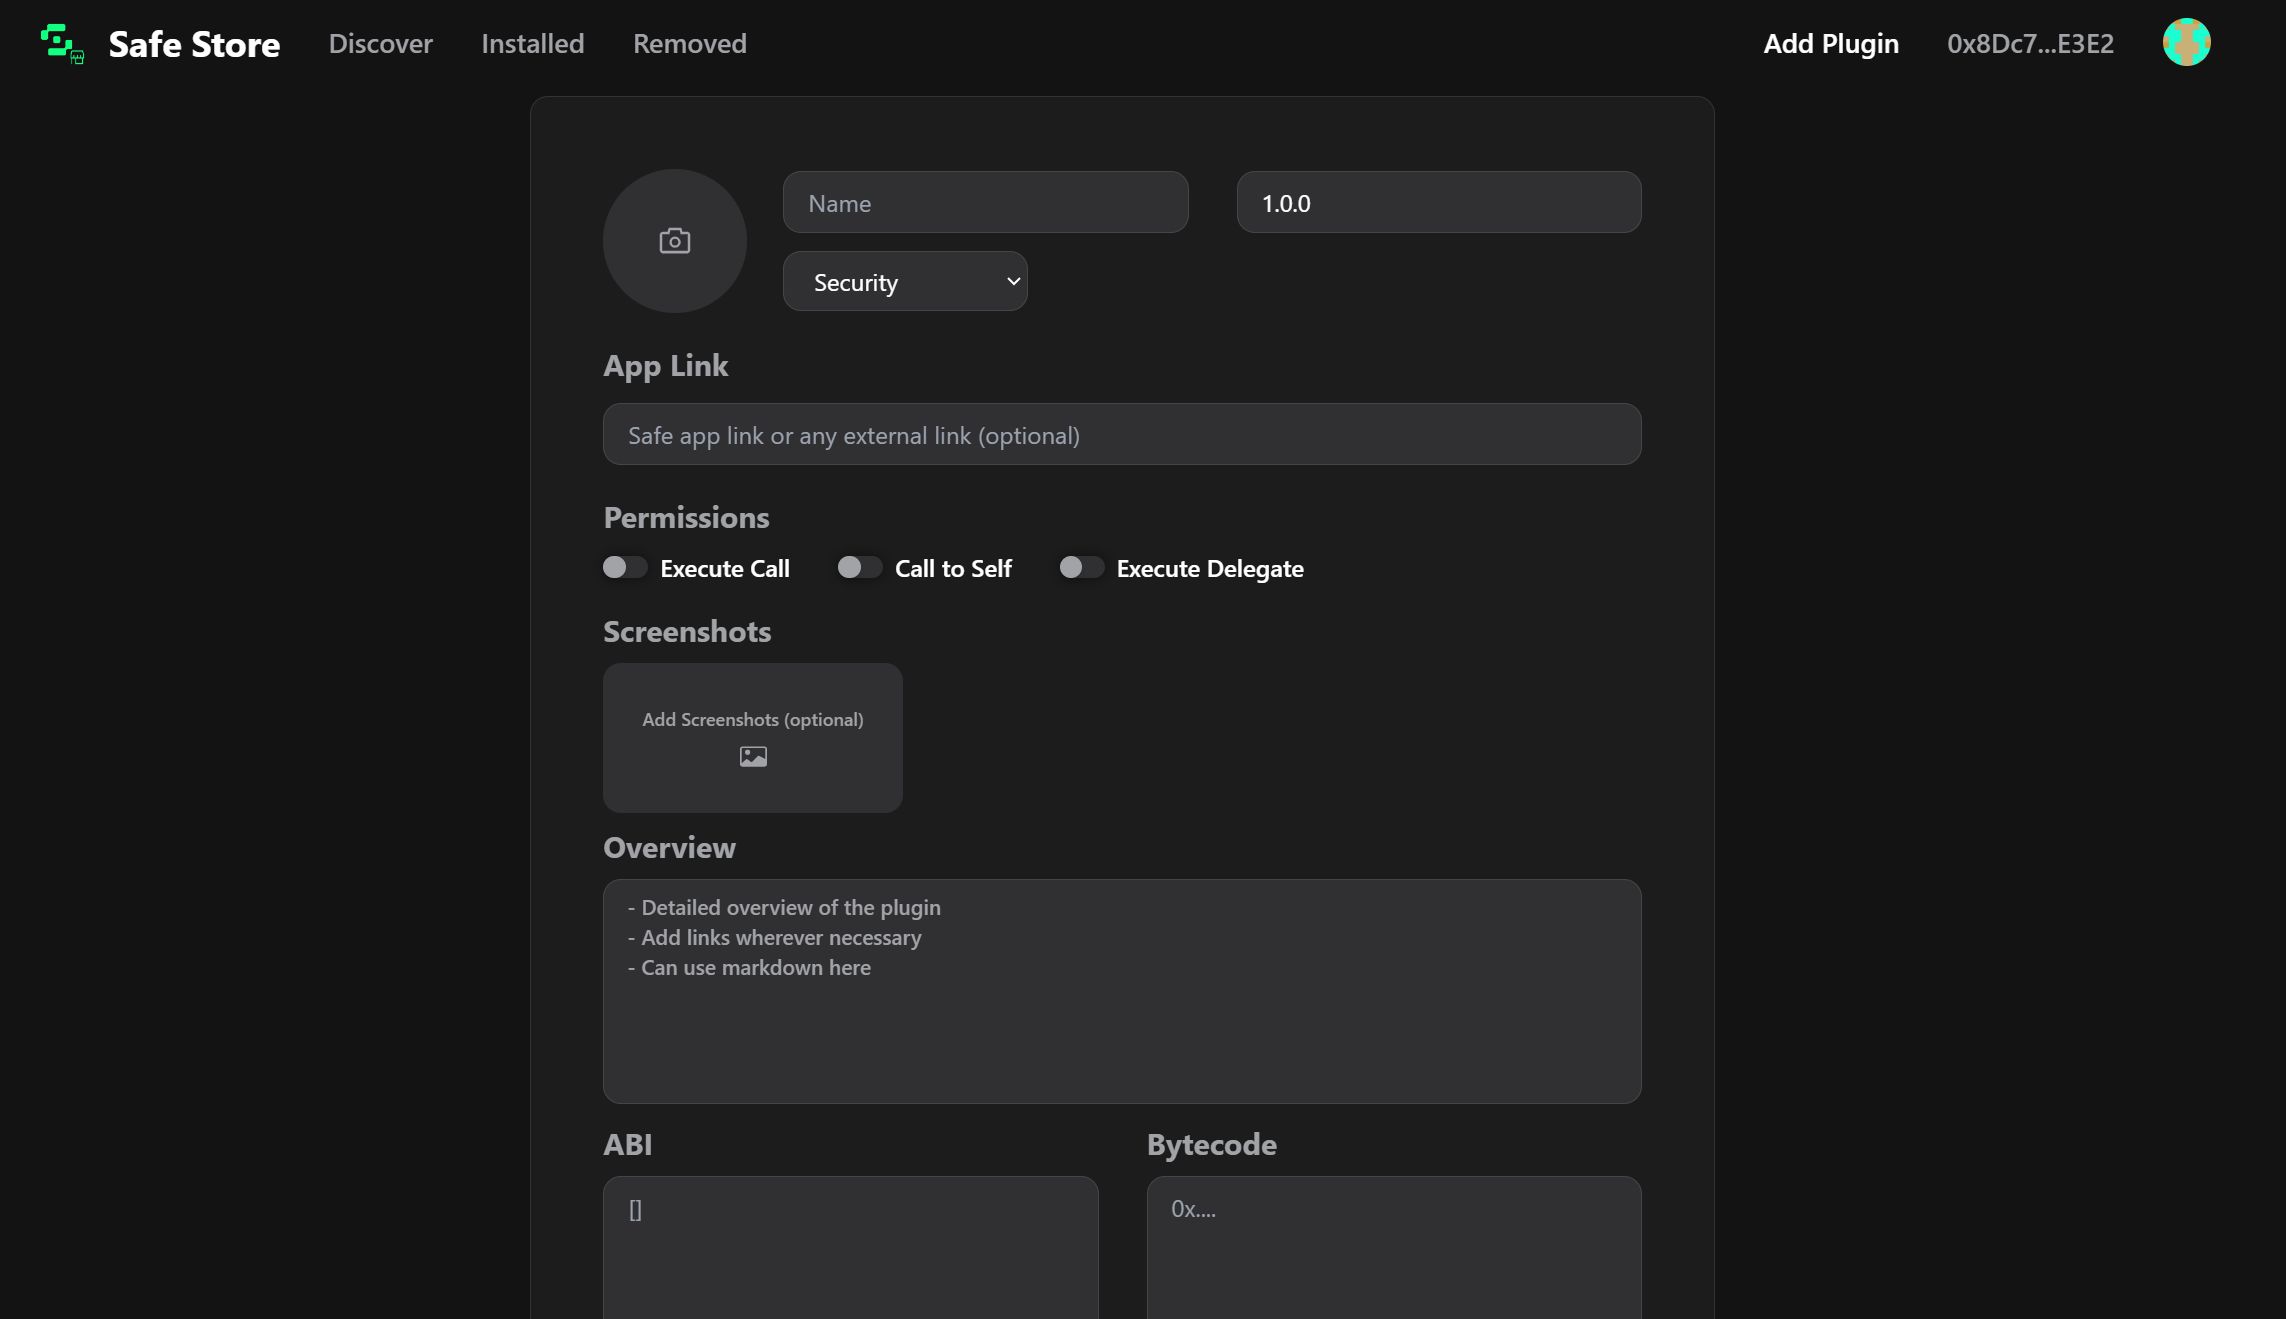Click the Bytecode heading
The height and width of the screenshot is (1319, 2286).
click(1211, 1146)
